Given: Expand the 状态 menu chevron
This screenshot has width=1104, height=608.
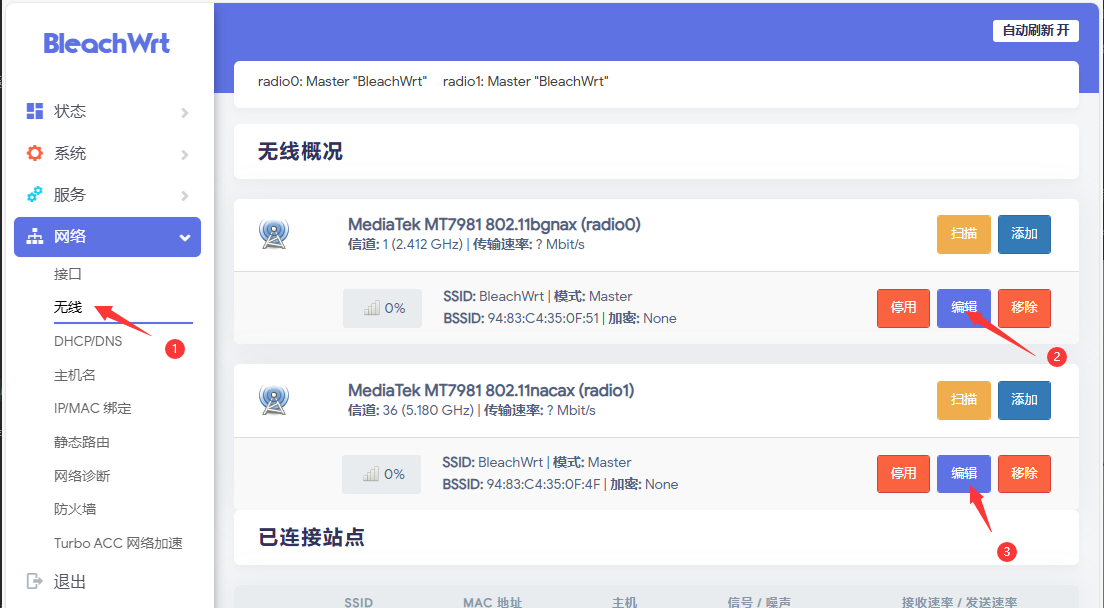Looking at the screenshot, I should [184, 112].
